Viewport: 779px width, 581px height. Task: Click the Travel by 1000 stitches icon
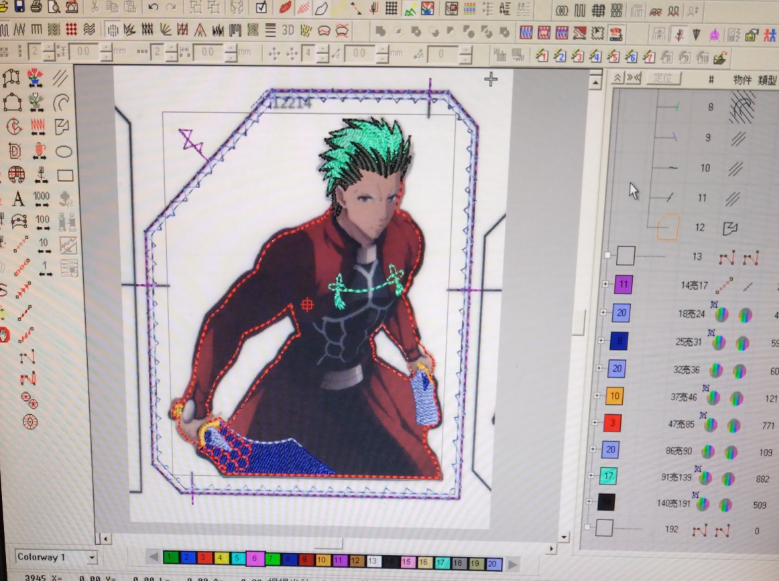[x=41, y=199]
